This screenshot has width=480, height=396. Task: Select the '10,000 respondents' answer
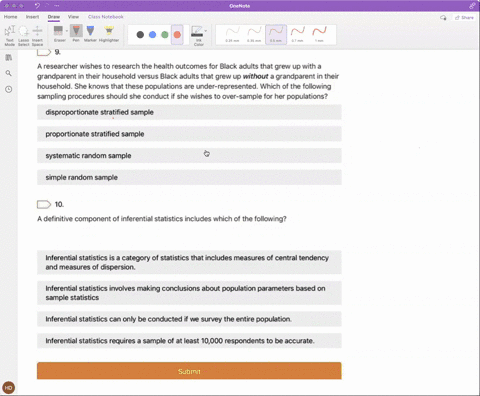pyautogui.click(x=189, y=341)
